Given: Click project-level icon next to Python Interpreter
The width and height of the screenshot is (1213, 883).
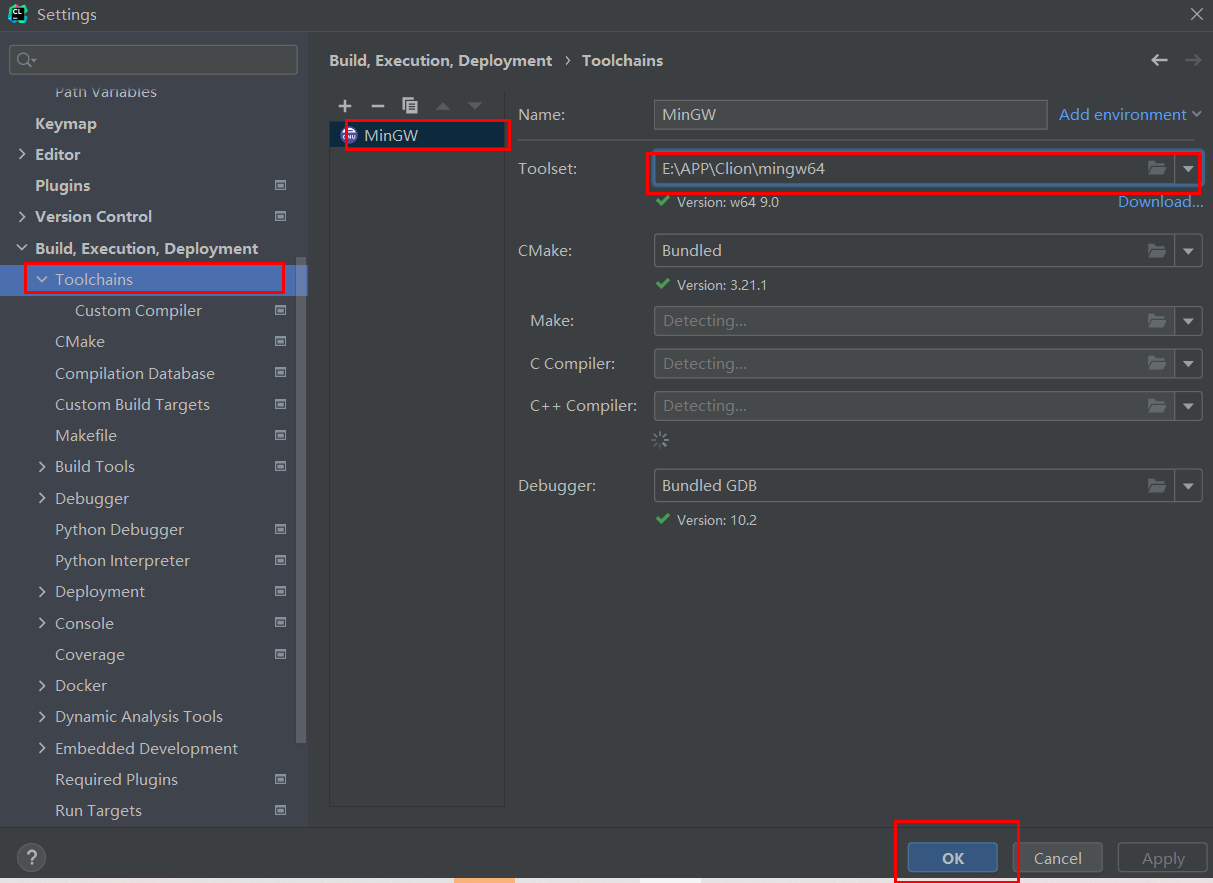Looking at the screenshot, I should 281,560.
